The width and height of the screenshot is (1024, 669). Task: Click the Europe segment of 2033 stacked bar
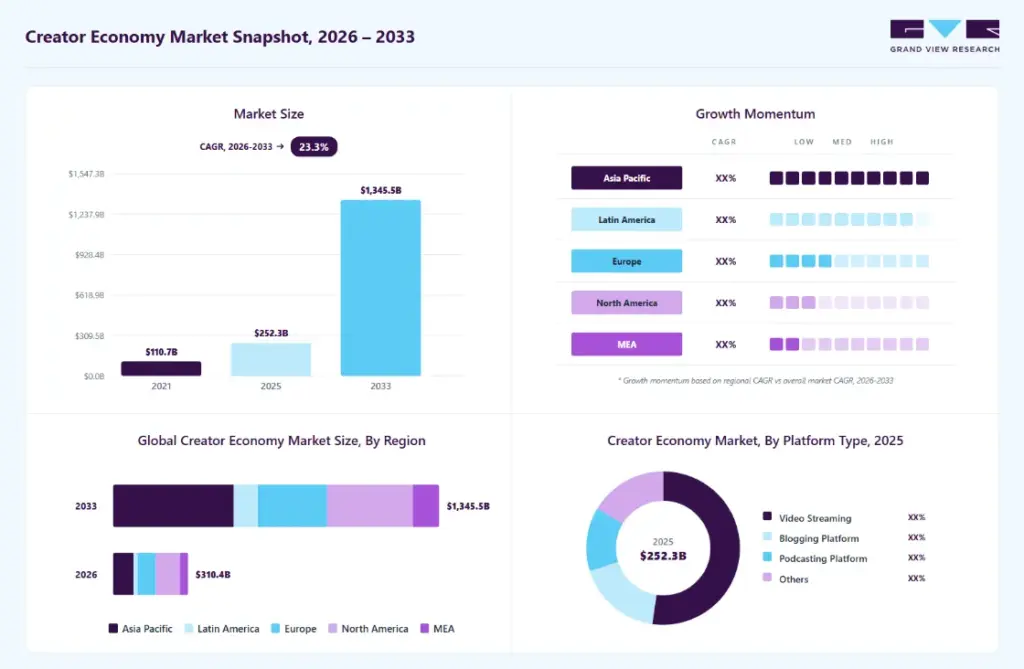point(292,506)
